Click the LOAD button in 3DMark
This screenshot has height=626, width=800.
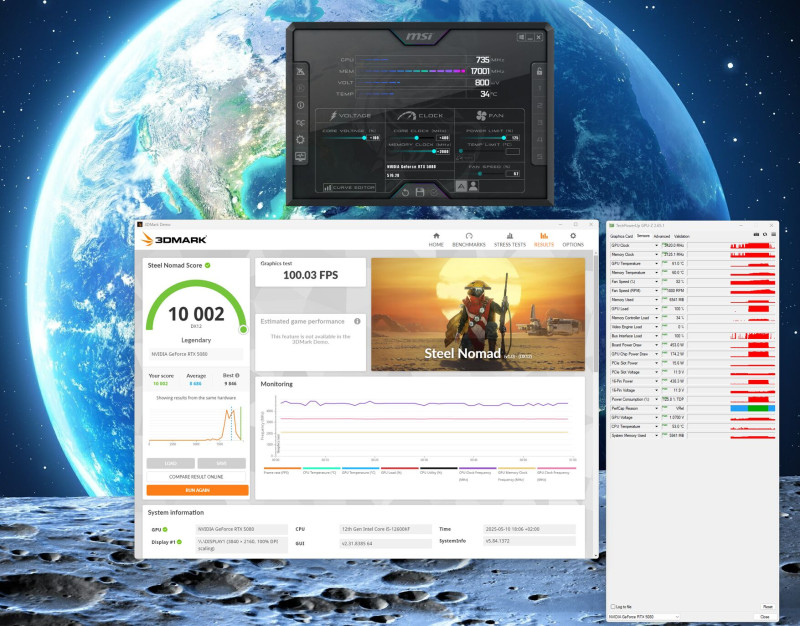coord(170,463)
